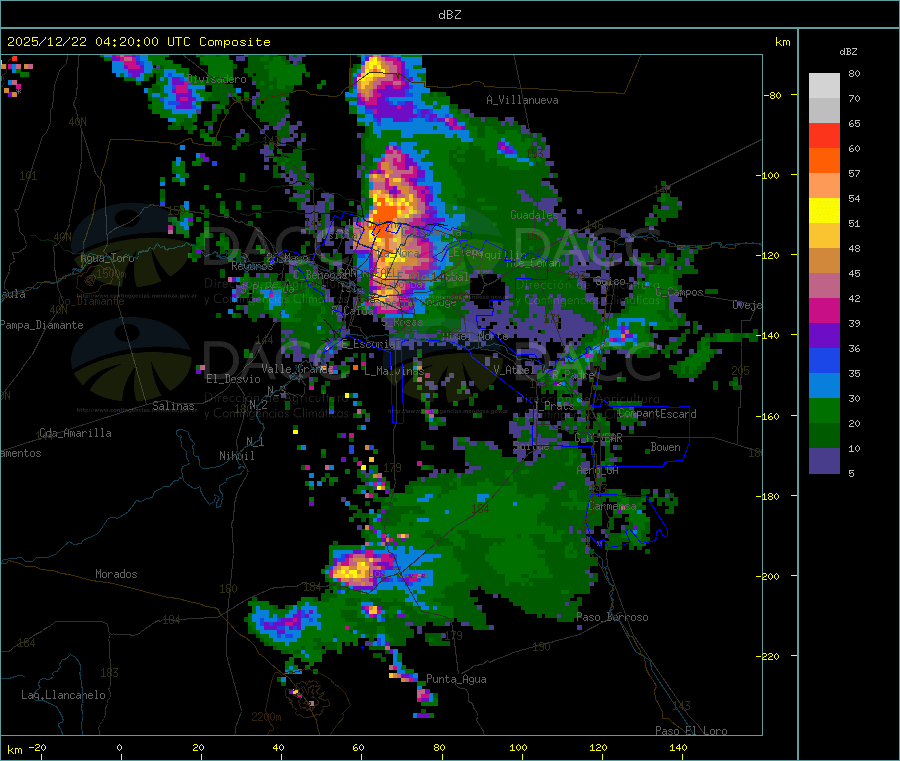The width and height of the screenshot is (900, 761).
Task: Click the G_Campos map label
Action: pyautogui.click(x=679, y=292)
